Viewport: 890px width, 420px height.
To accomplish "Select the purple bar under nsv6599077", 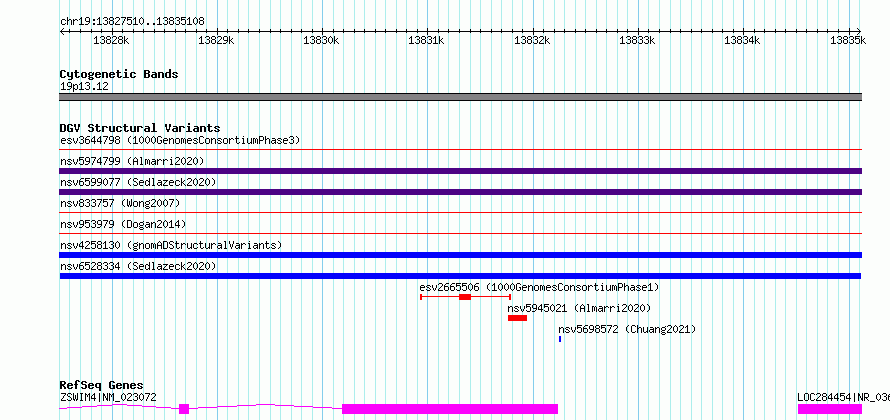I will [x=460, y=192].
